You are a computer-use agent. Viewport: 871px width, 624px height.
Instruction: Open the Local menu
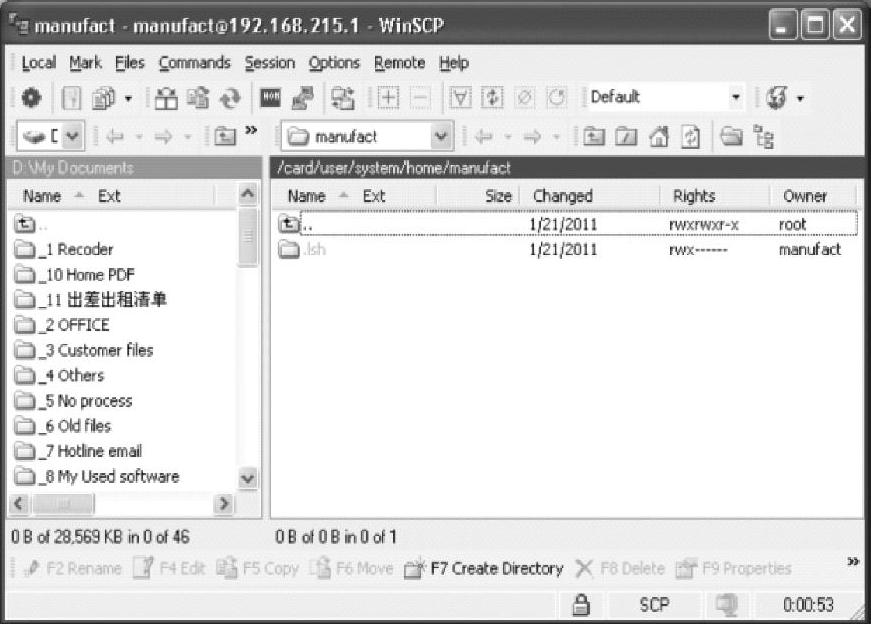[39, 63]
